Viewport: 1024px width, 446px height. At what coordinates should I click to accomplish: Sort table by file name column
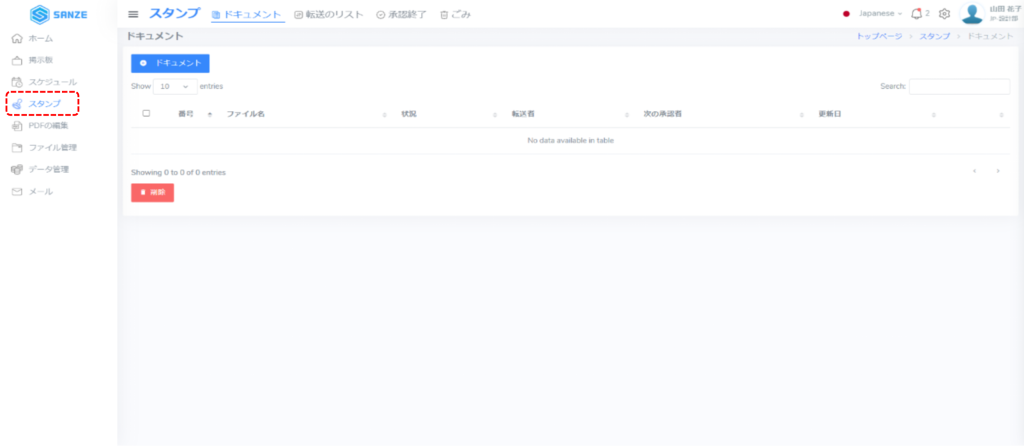pos(246,114)
